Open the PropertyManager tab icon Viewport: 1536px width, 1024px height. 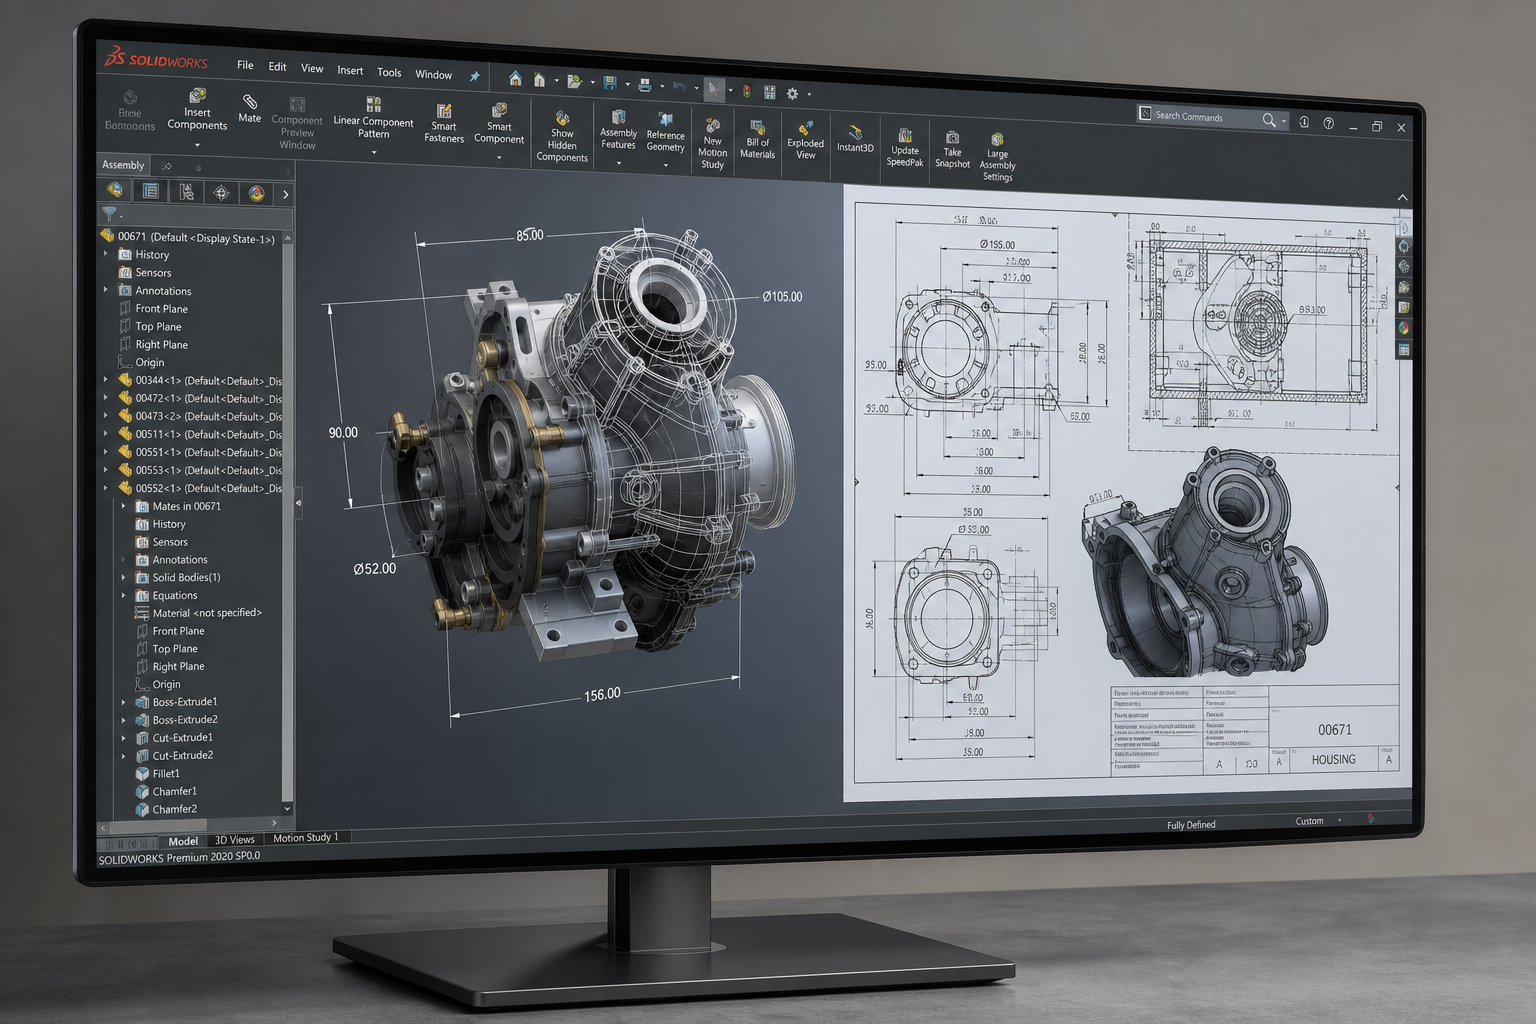[x=151, y=191]
